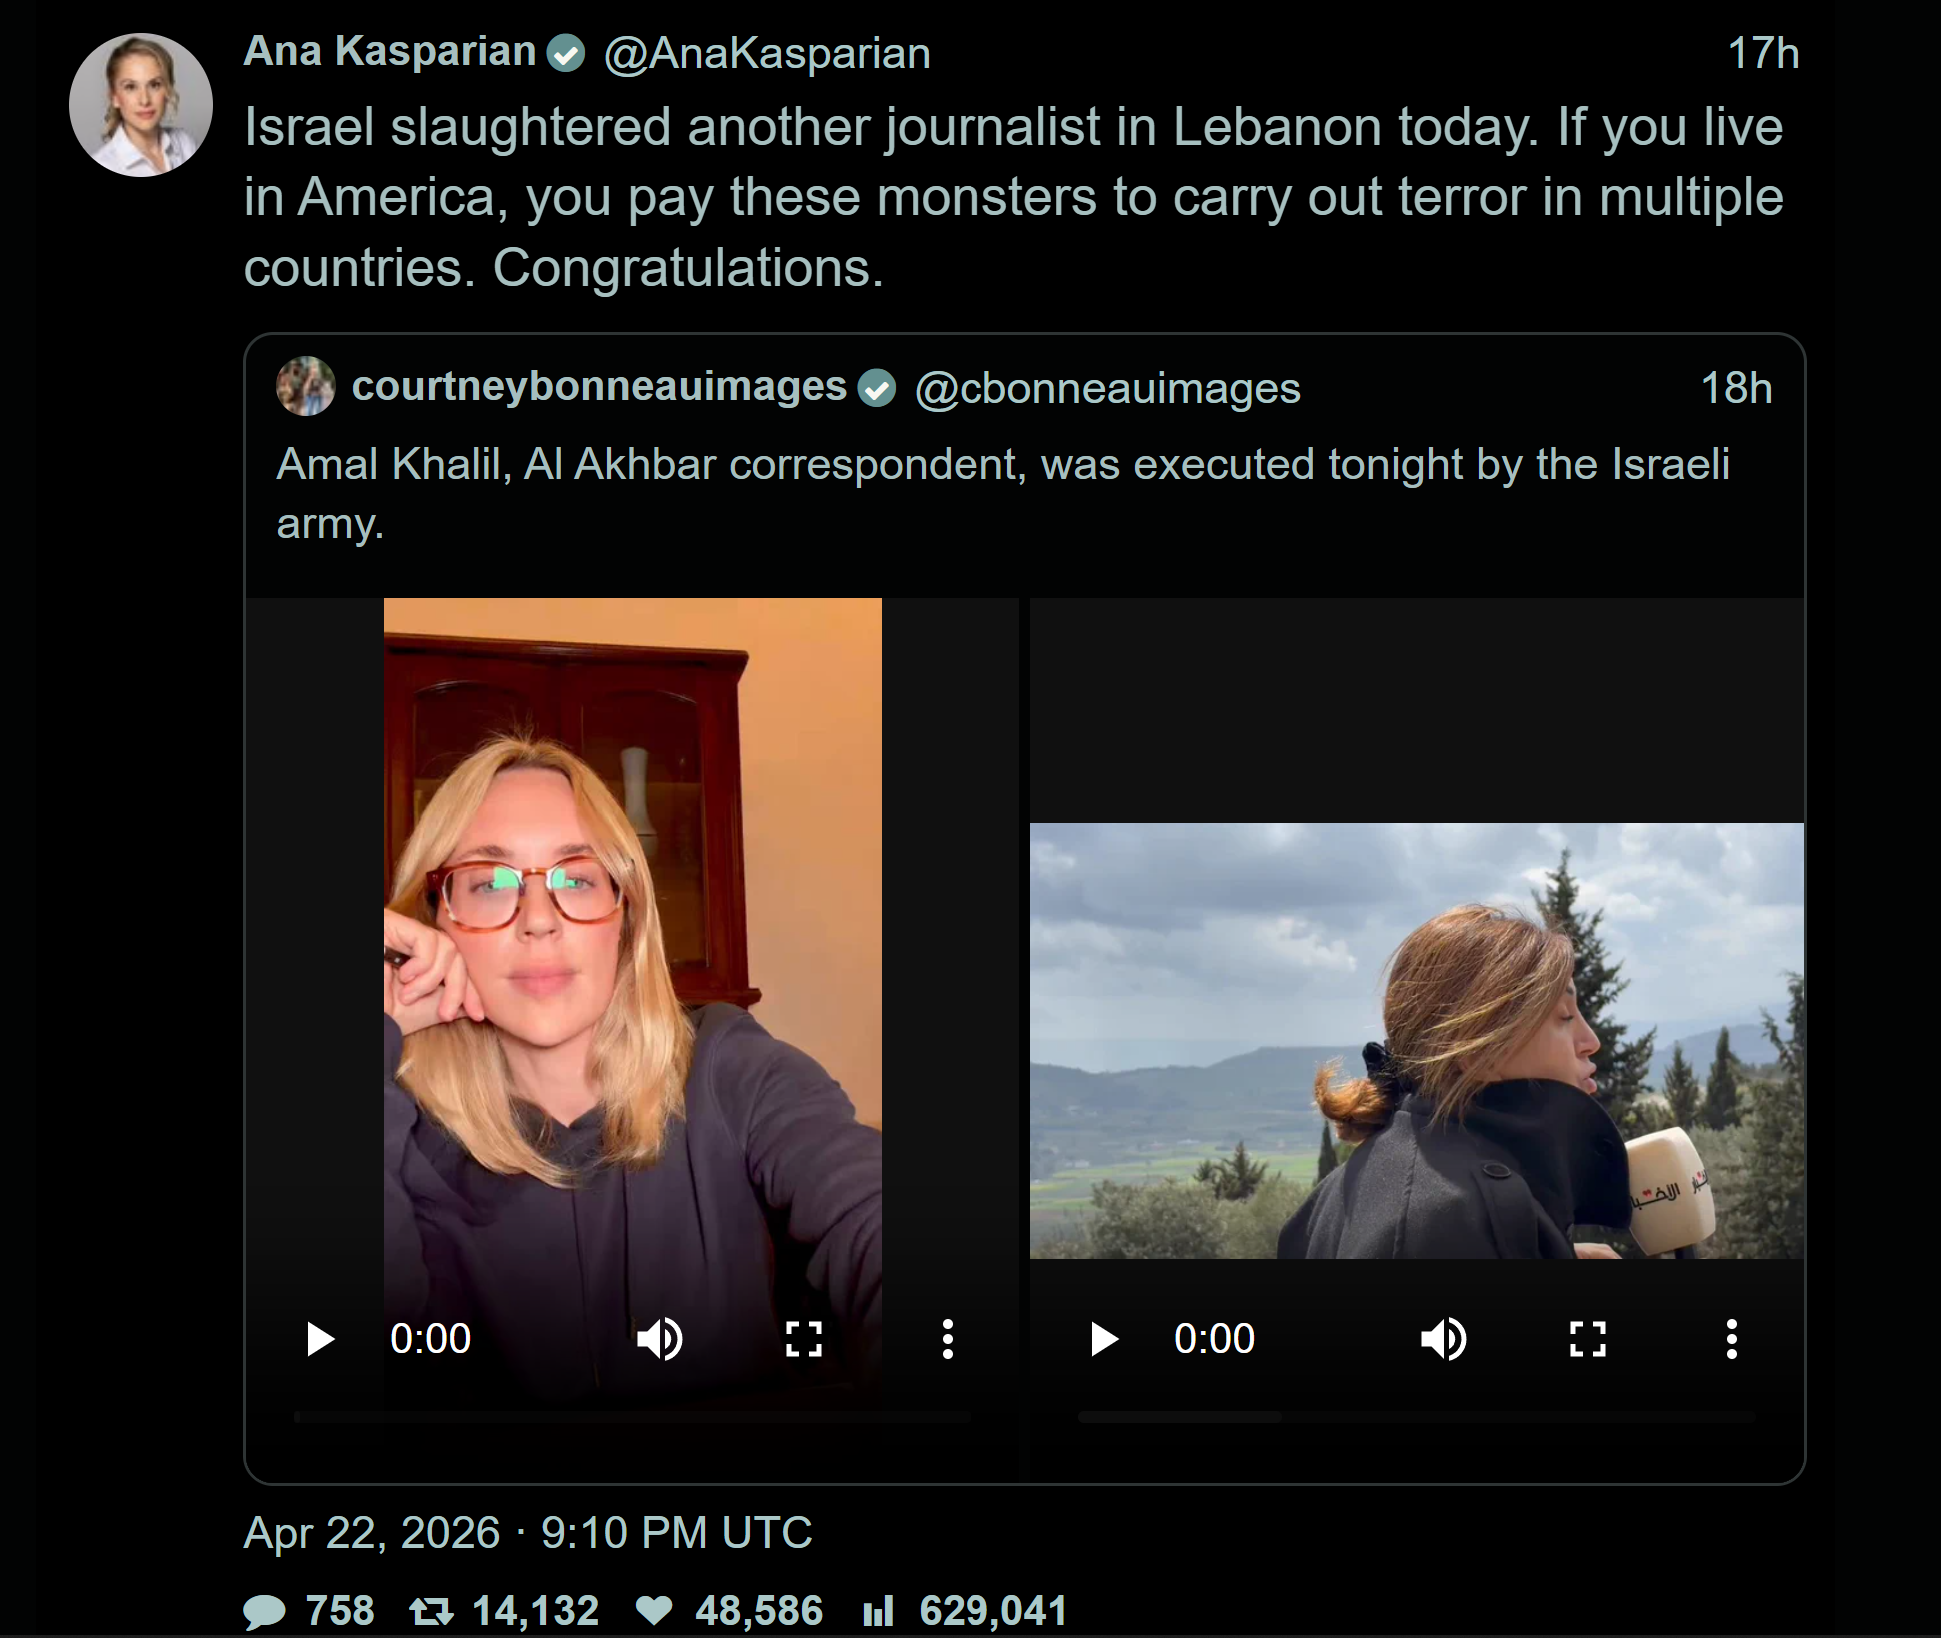Click Ana Kasparian's verified badge

click(566, 53)
